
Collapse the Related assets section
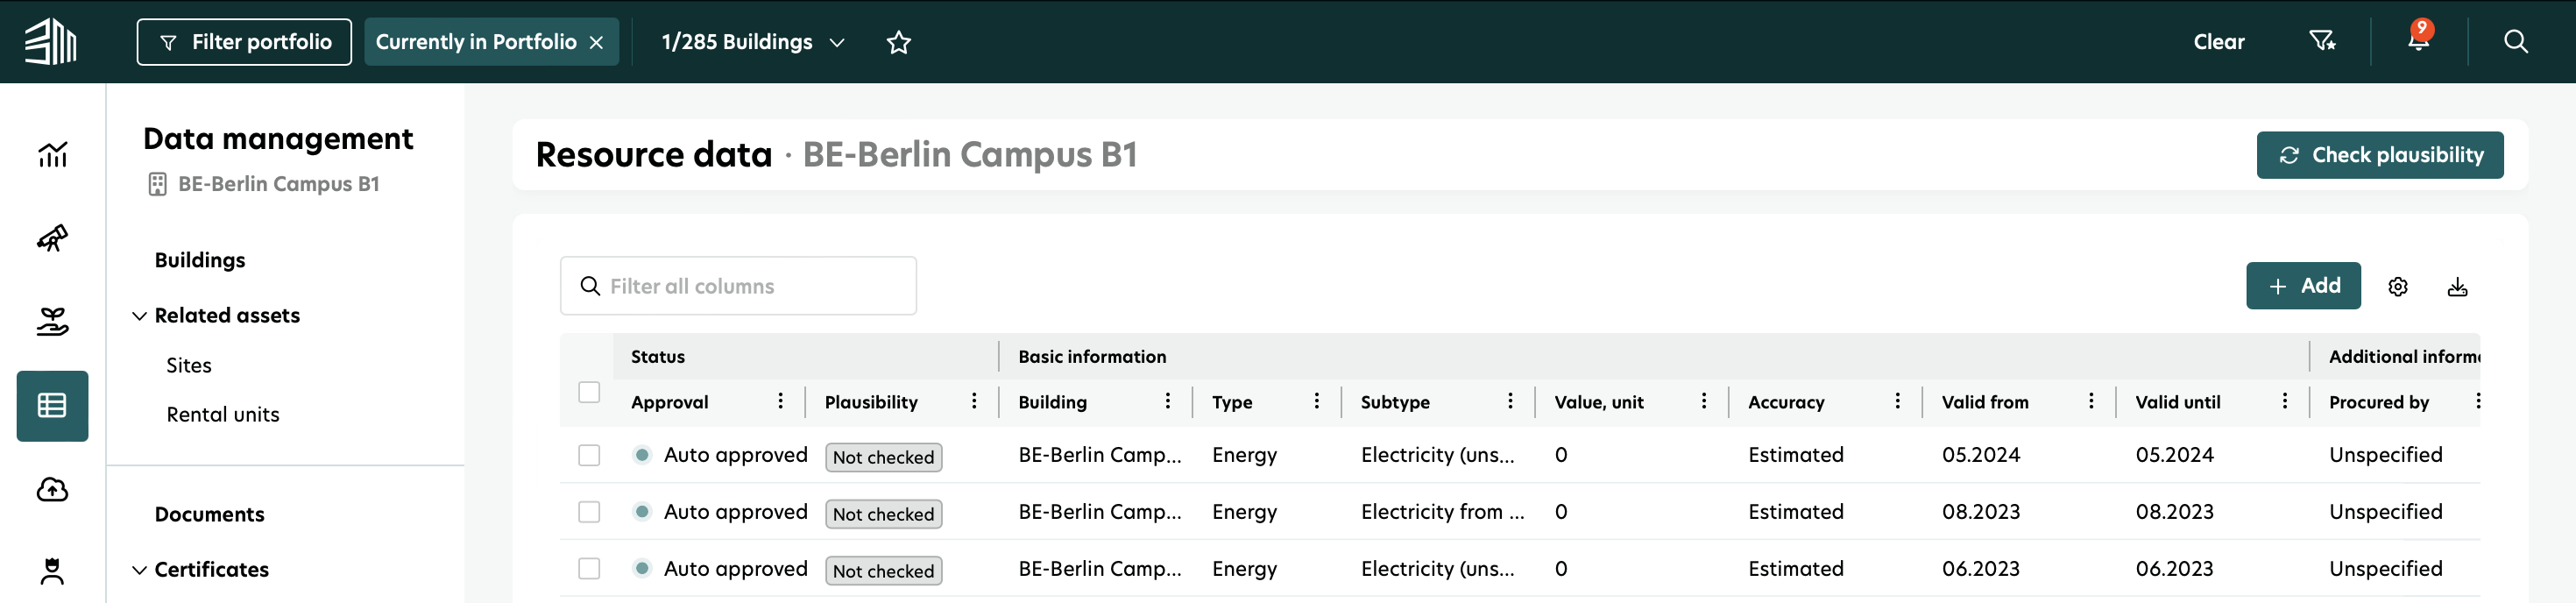139,316
